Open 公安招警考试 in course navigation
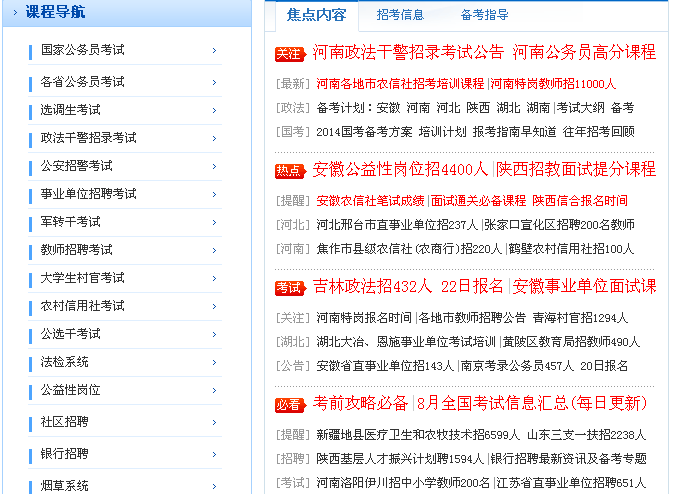673x494 pixels. [x=76, y=166]
